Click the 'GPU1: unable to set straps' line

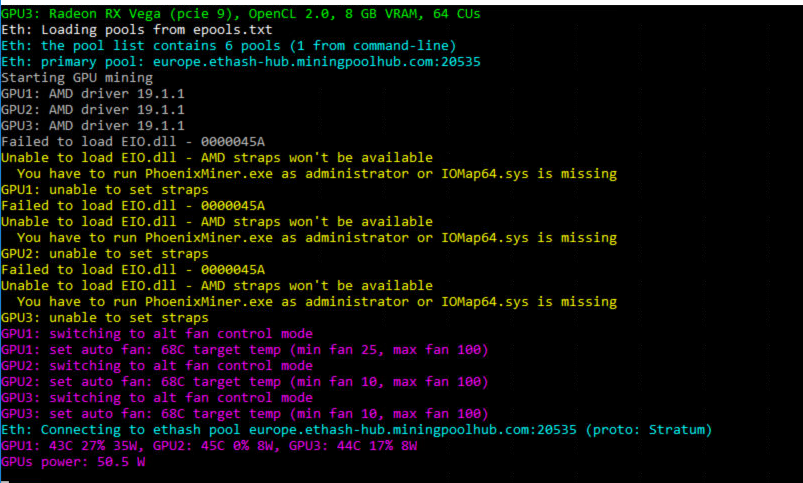(105, 190)
